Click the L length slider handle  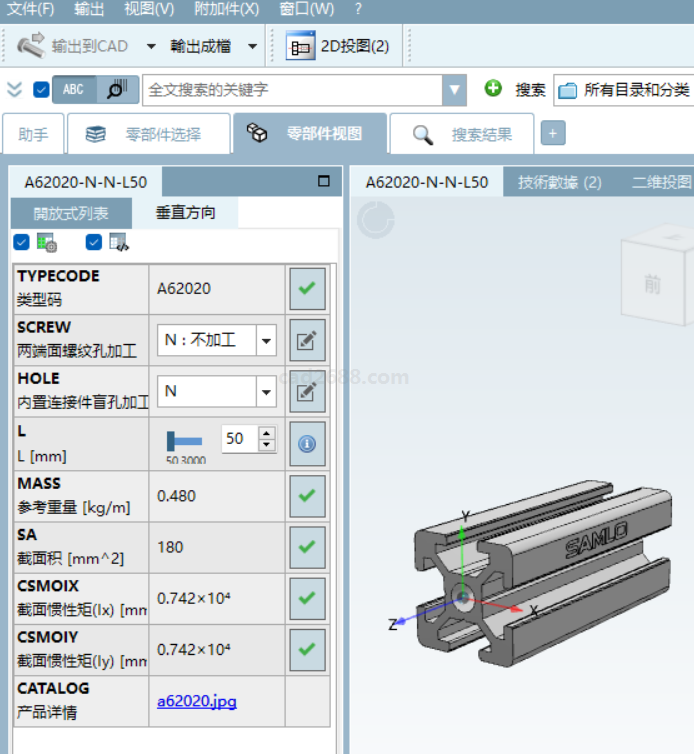click(172, 440)
